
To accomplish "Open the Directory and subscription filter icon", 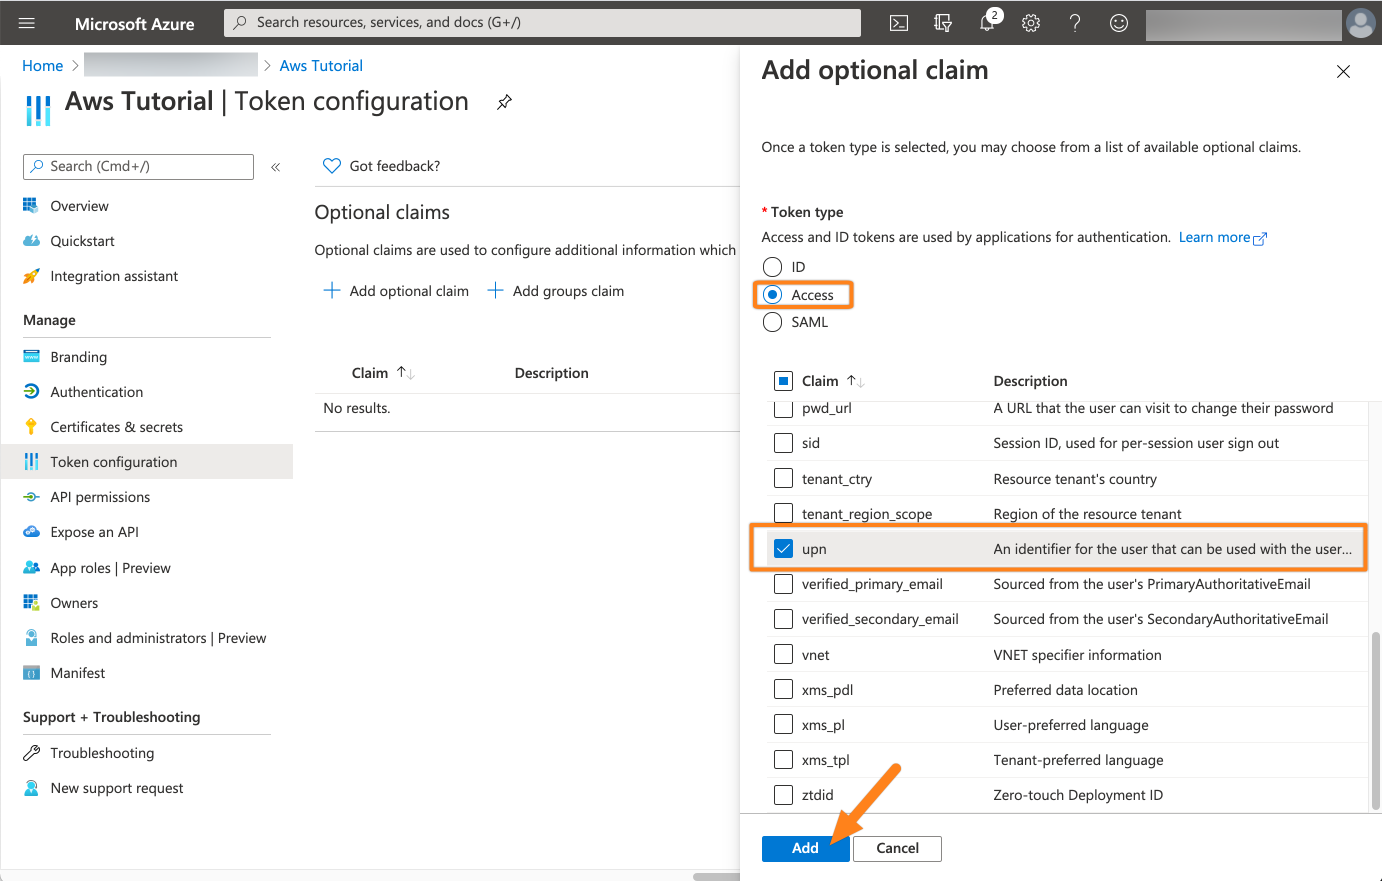I will (x=943, y=23).
